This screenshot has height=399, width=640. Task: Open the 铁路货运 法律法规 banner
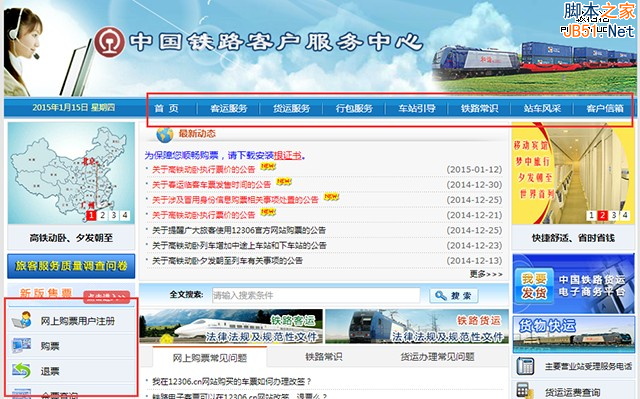coord(416,326)
